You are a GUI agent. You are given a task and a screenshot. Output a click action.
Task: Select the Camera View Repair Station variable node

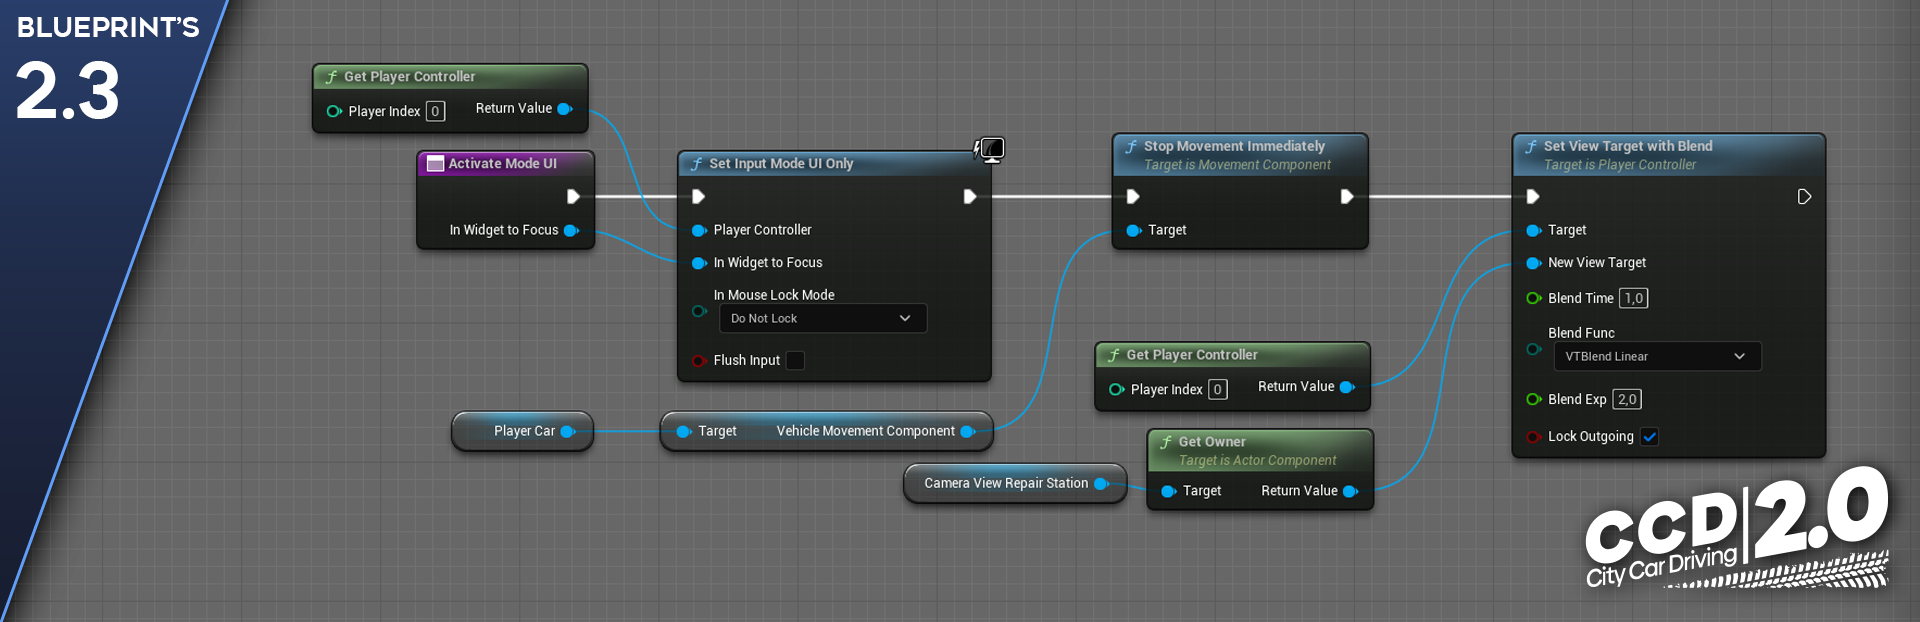pyautogui.click(x=1005, y=483)
